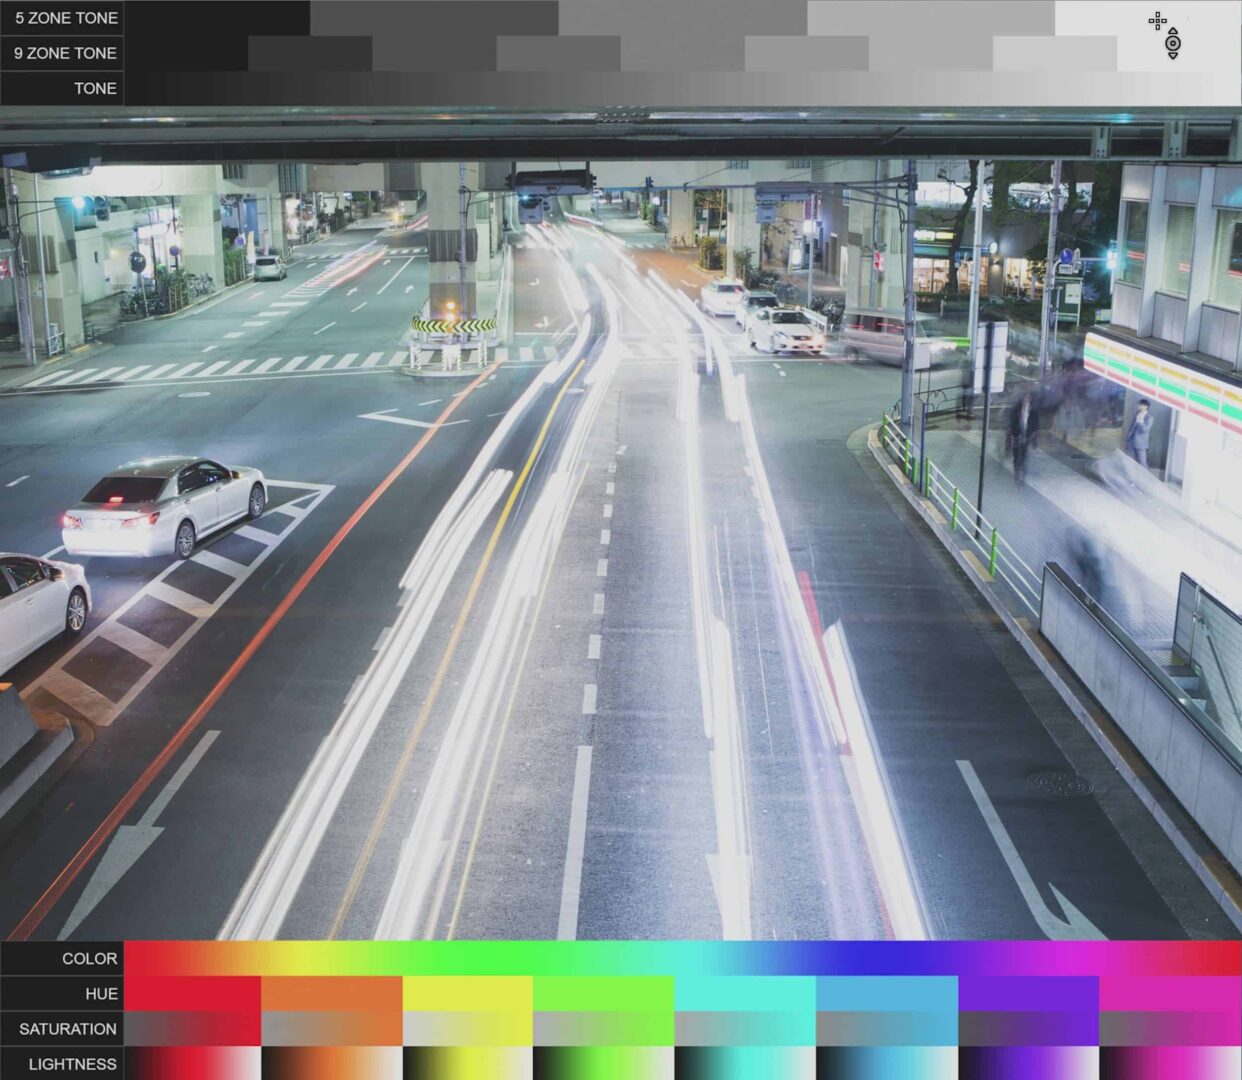1242x1080 pixels.
Task: Pick the black zone in 5 Zone Tone
Action: [x=217, y=18]
